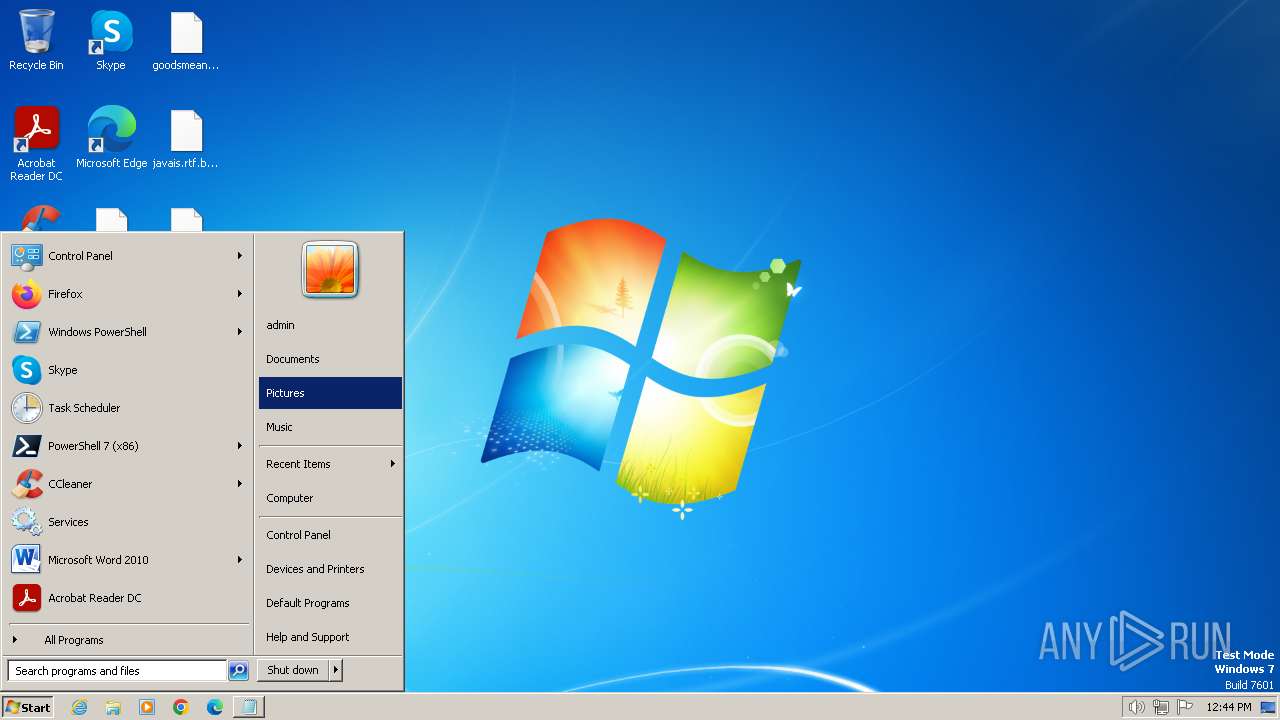Viewport: 1280px width, 720px height.
Task: Launch PowerShell 7 (x86) from the Start menu
Action: pos(128,446)
